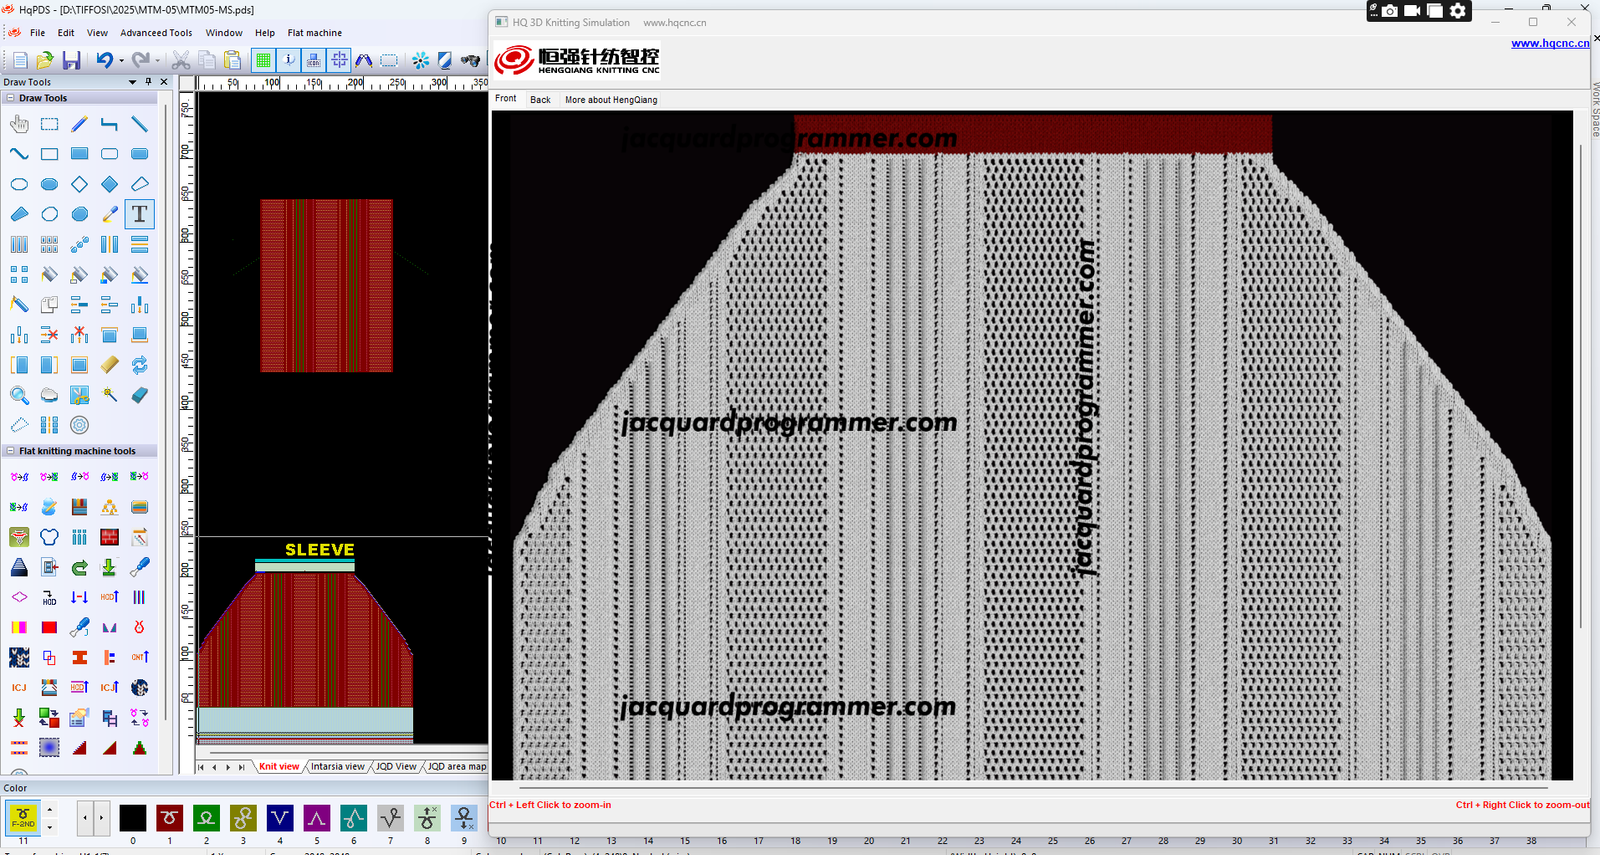Click the Save floppy disk icon
The height and width of the screenshot is (855, 1600).
(71, 60)
